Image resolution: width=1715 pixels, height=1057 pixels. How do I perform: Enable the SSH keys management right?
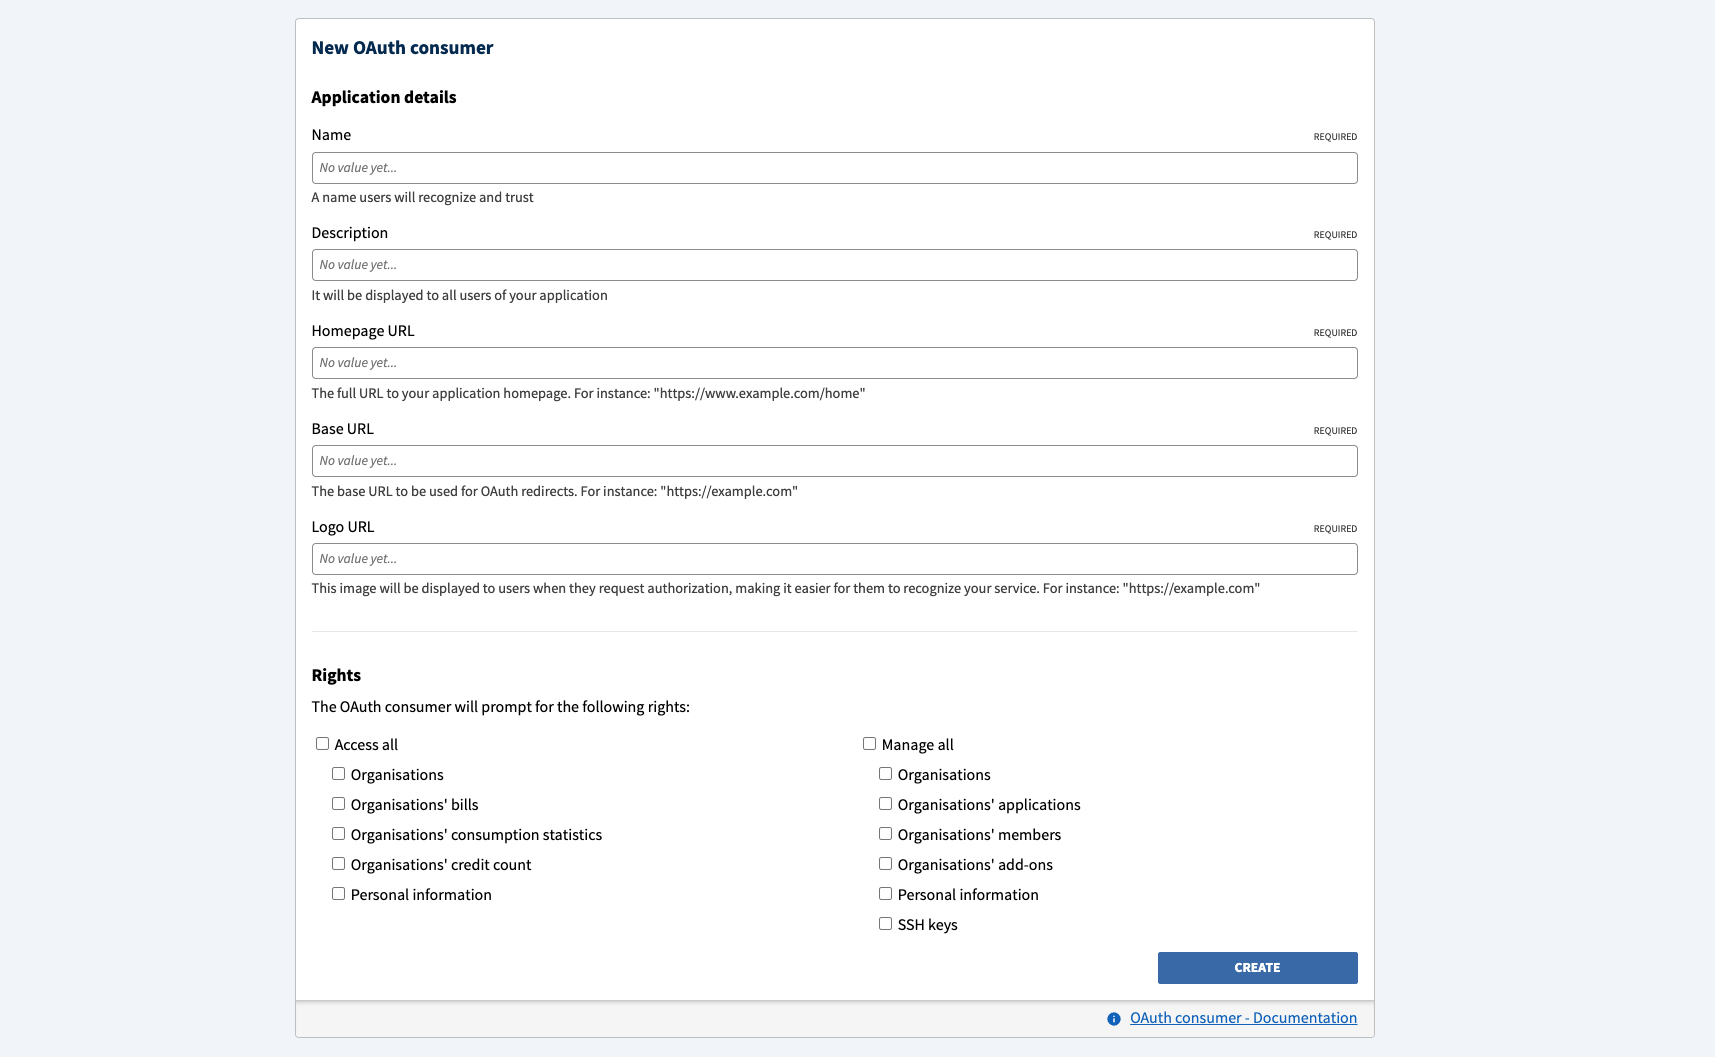click(x=885, y=923)
